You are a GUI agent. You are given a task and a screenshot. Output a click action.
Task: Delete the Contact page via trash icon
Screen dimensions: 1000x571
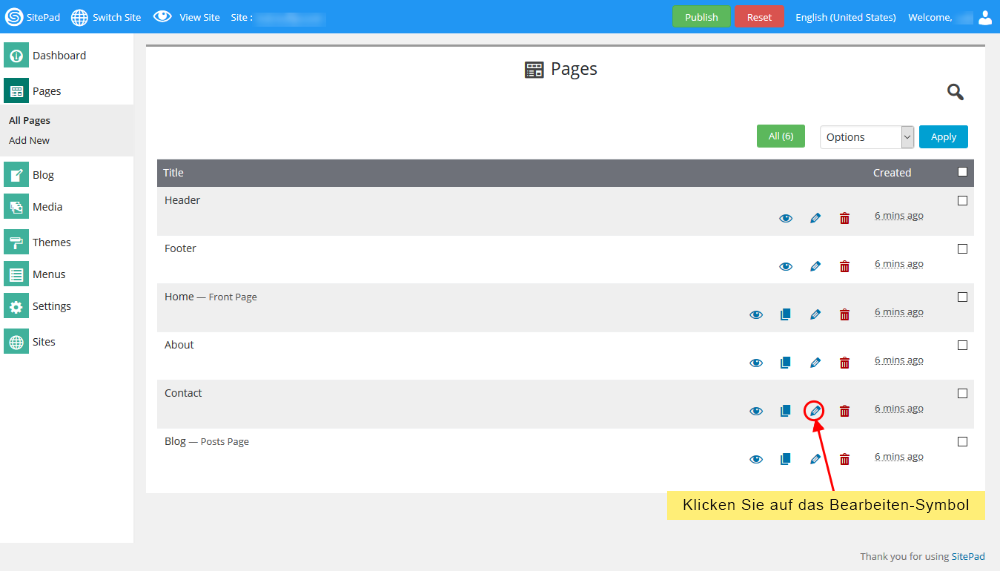pos(844,411)
